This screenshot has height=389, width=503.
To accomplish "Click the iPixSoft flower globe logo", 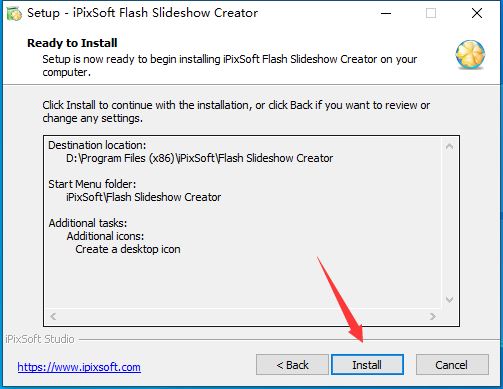I will tap(470, 55).
